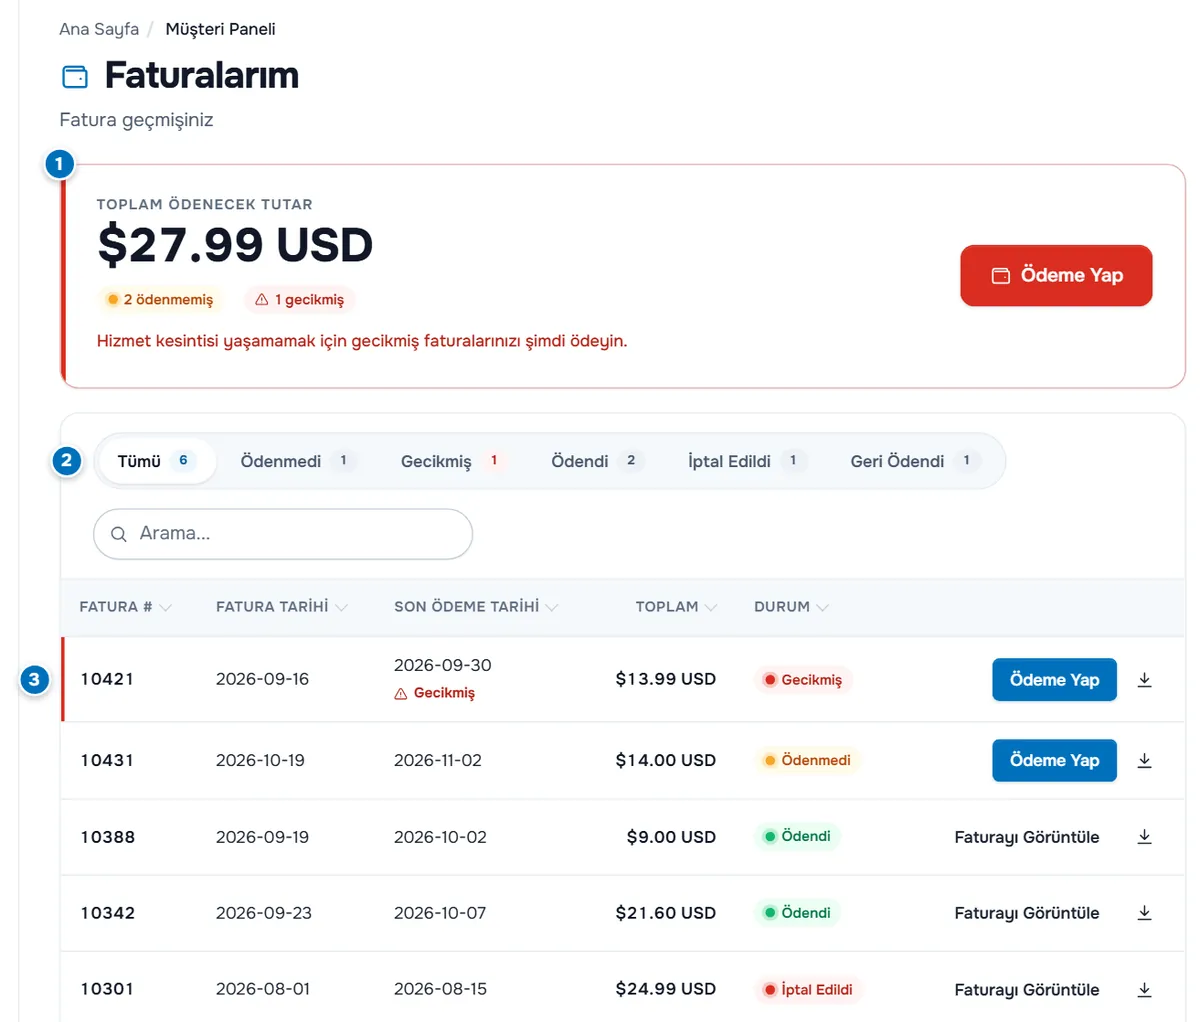Image resolution: width=1200 pixels, height=1022 pixels.
Task: Switch to the Ödenmedi tab
Action: coord(298,461)
